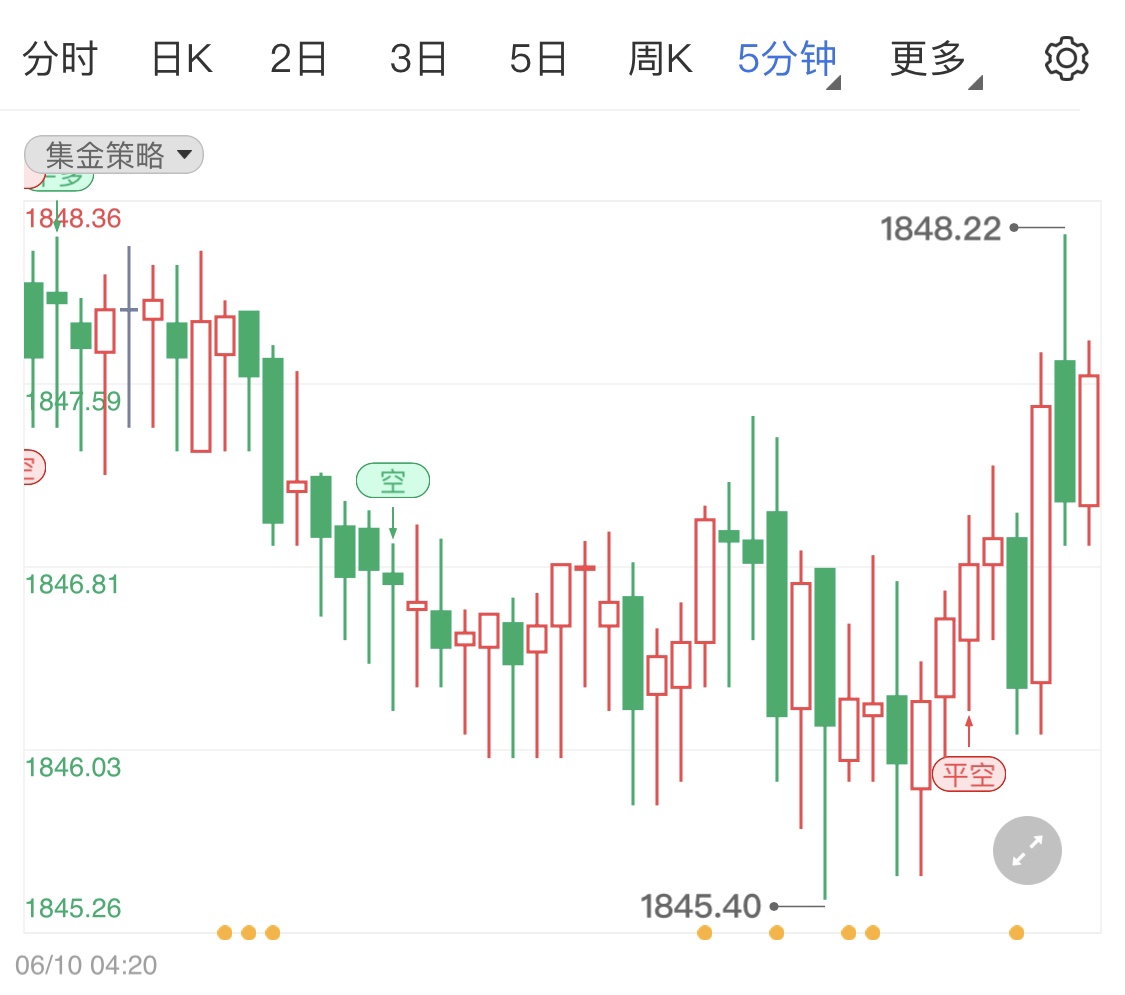Open the 5分钟 interval dropdown
Image resolution: width=1125 pixels, height=995 pixels.
[789, 60]
